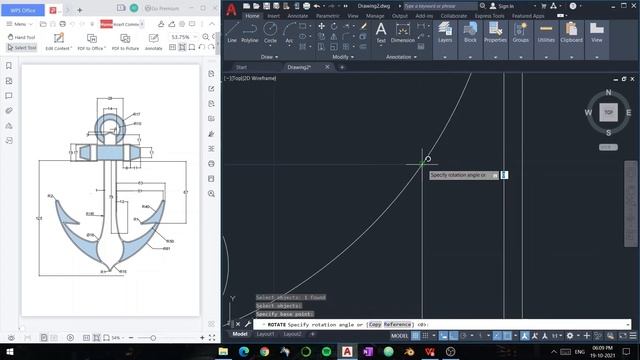Select the Line tool in AutoCAD
Viewport: 640px width, 360px height.
point(232,33)
